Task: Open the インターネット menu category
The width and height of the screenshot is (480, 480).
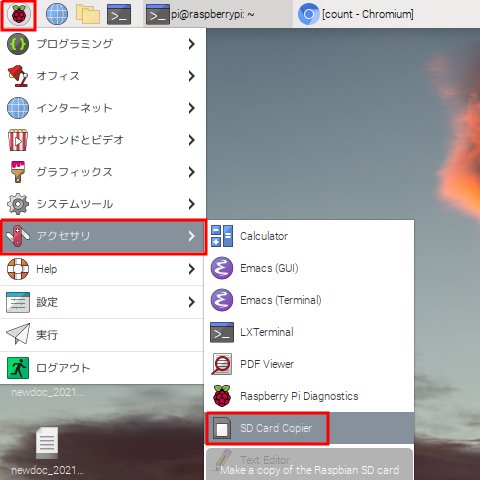Action: pyautogui.click(x=102, y=108)
